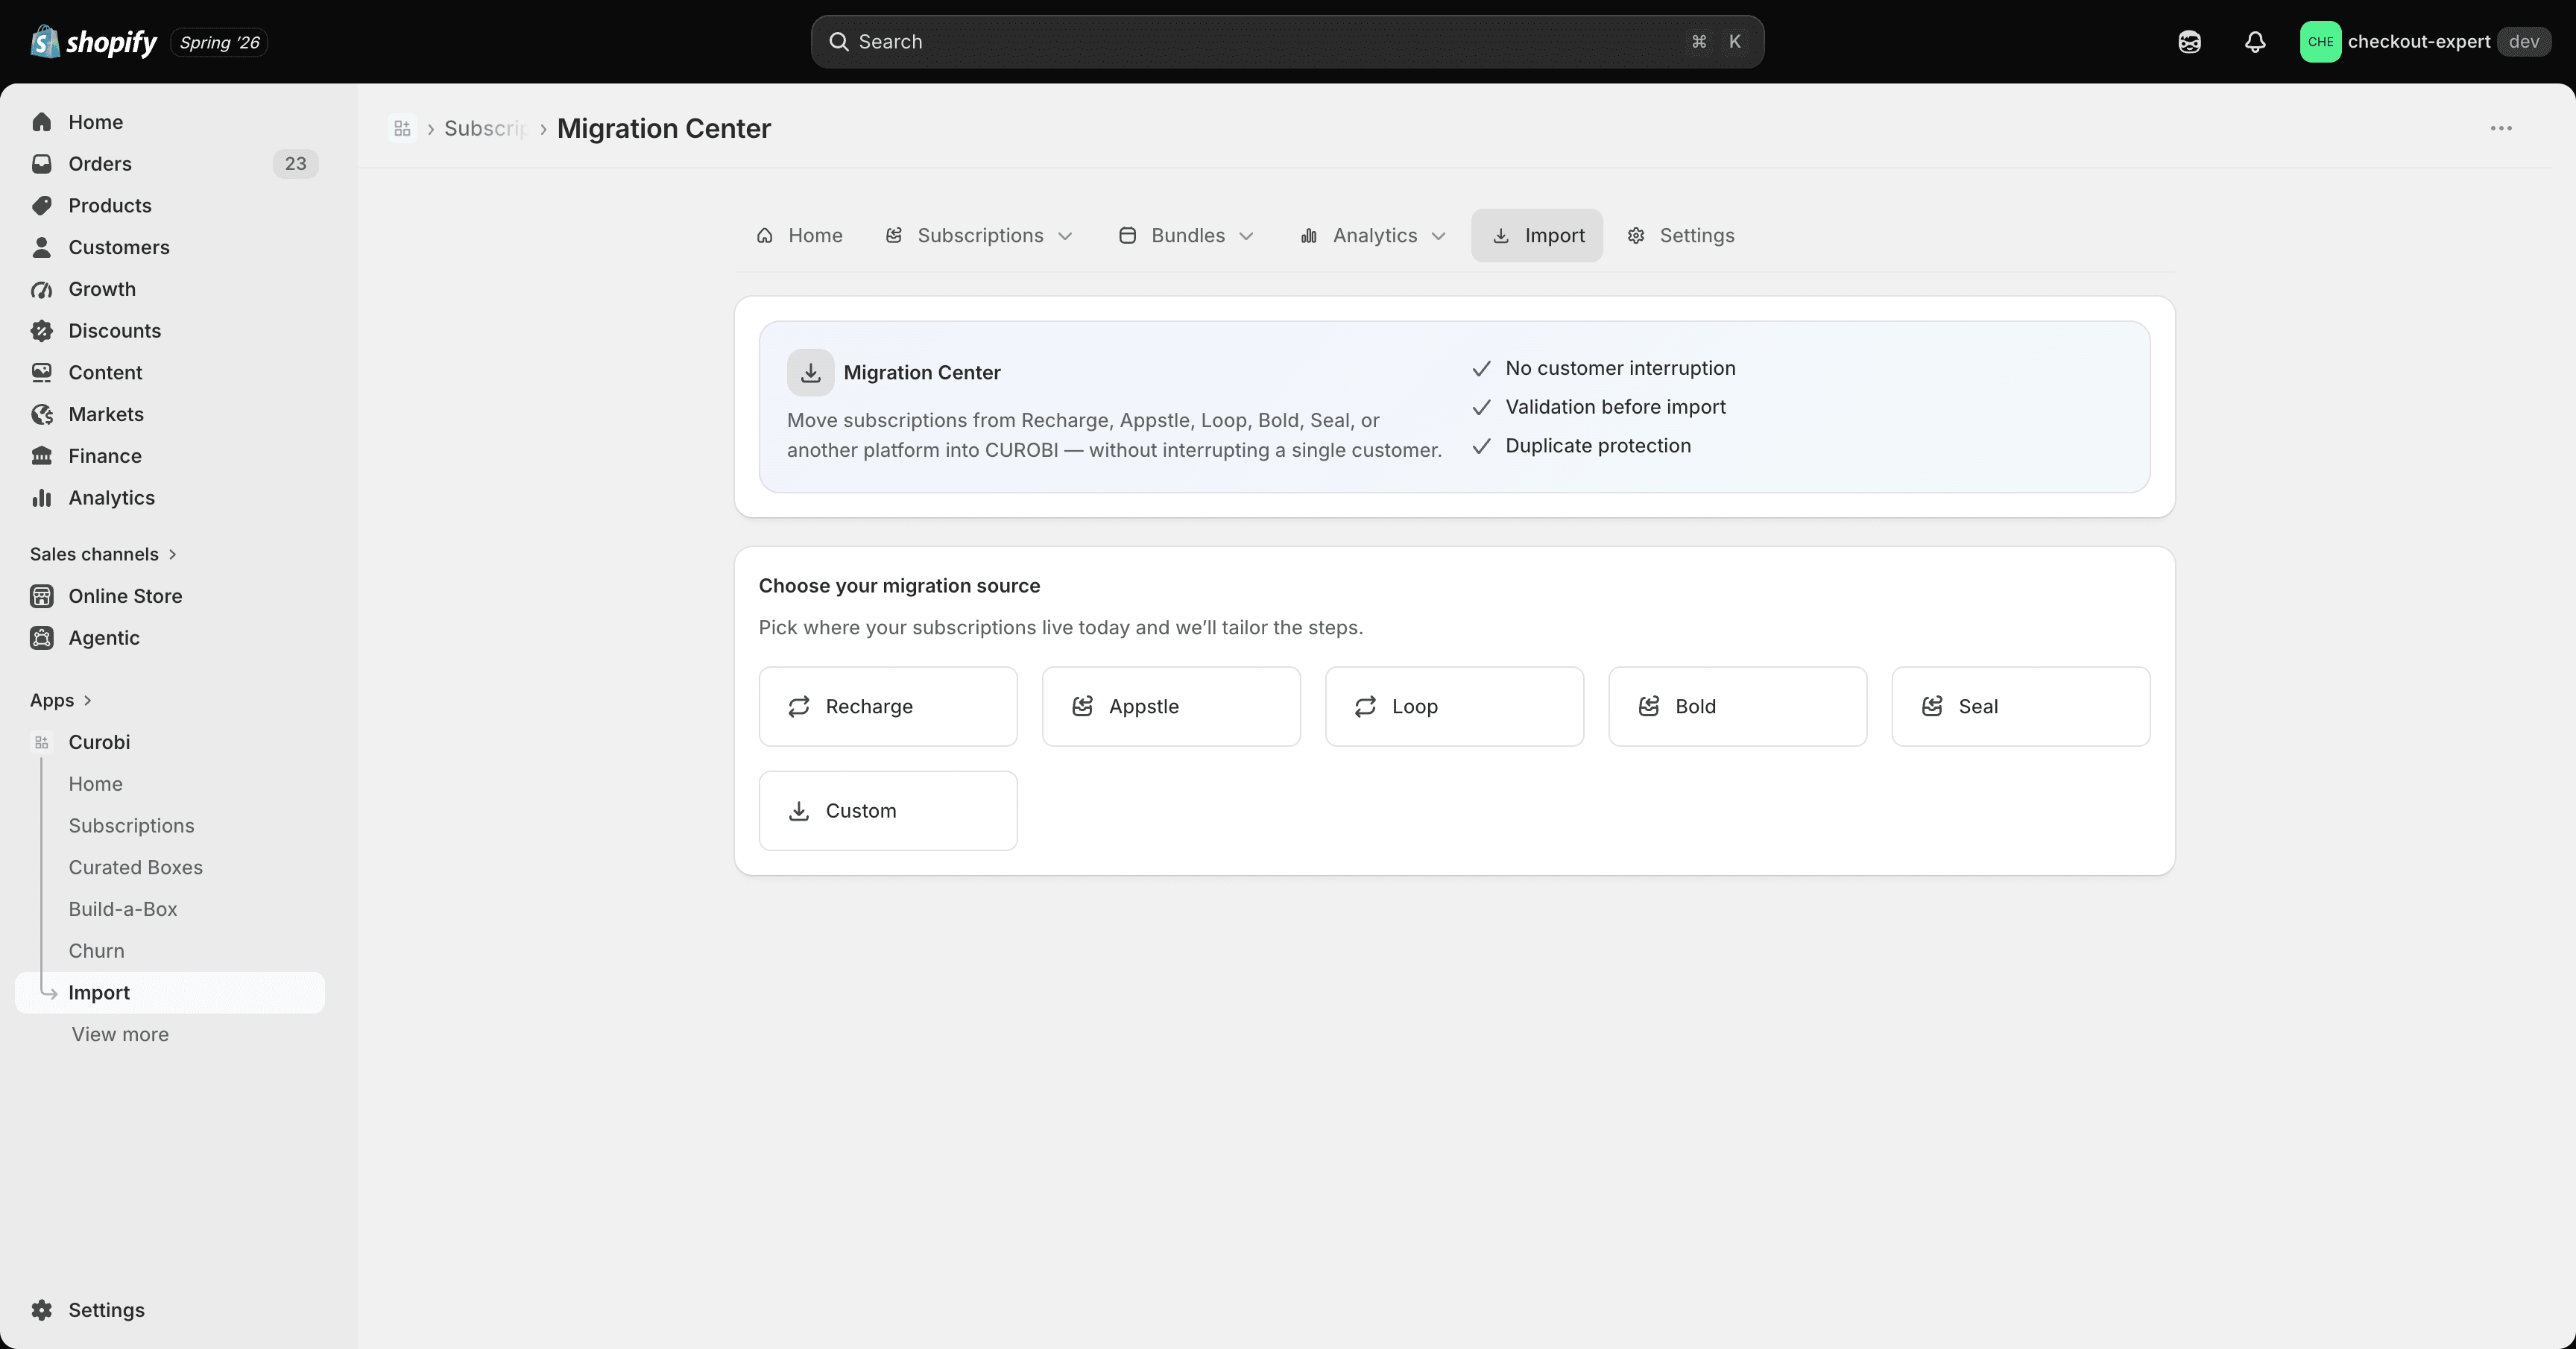2576x1349 pixels.
Task: Click the search magnifier icon
Action: point(839,42)
